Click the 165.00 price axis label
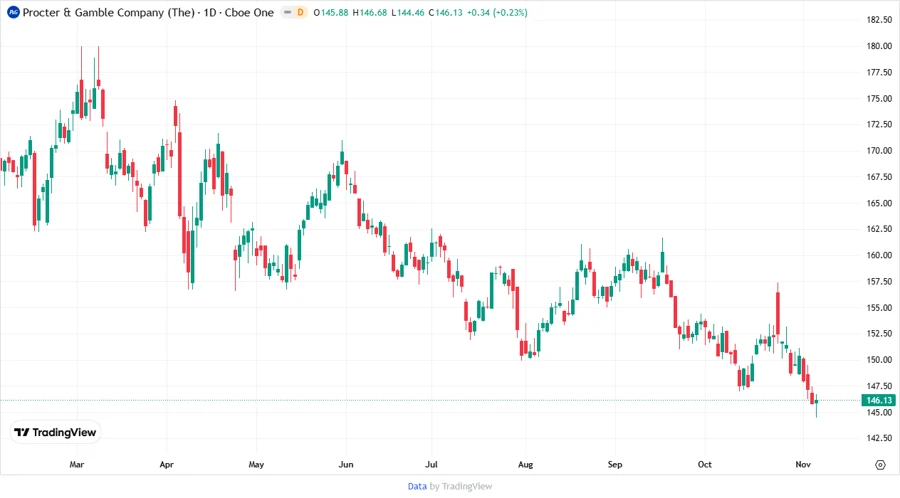 [879, 203]
